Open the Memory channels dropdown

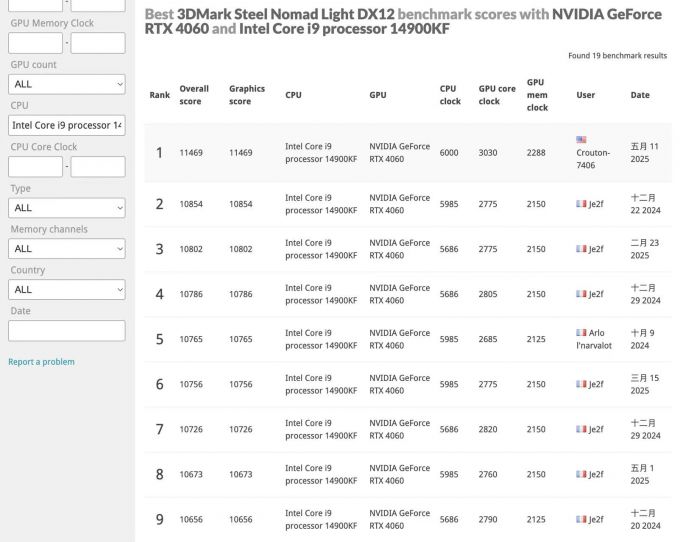(67, 248)
